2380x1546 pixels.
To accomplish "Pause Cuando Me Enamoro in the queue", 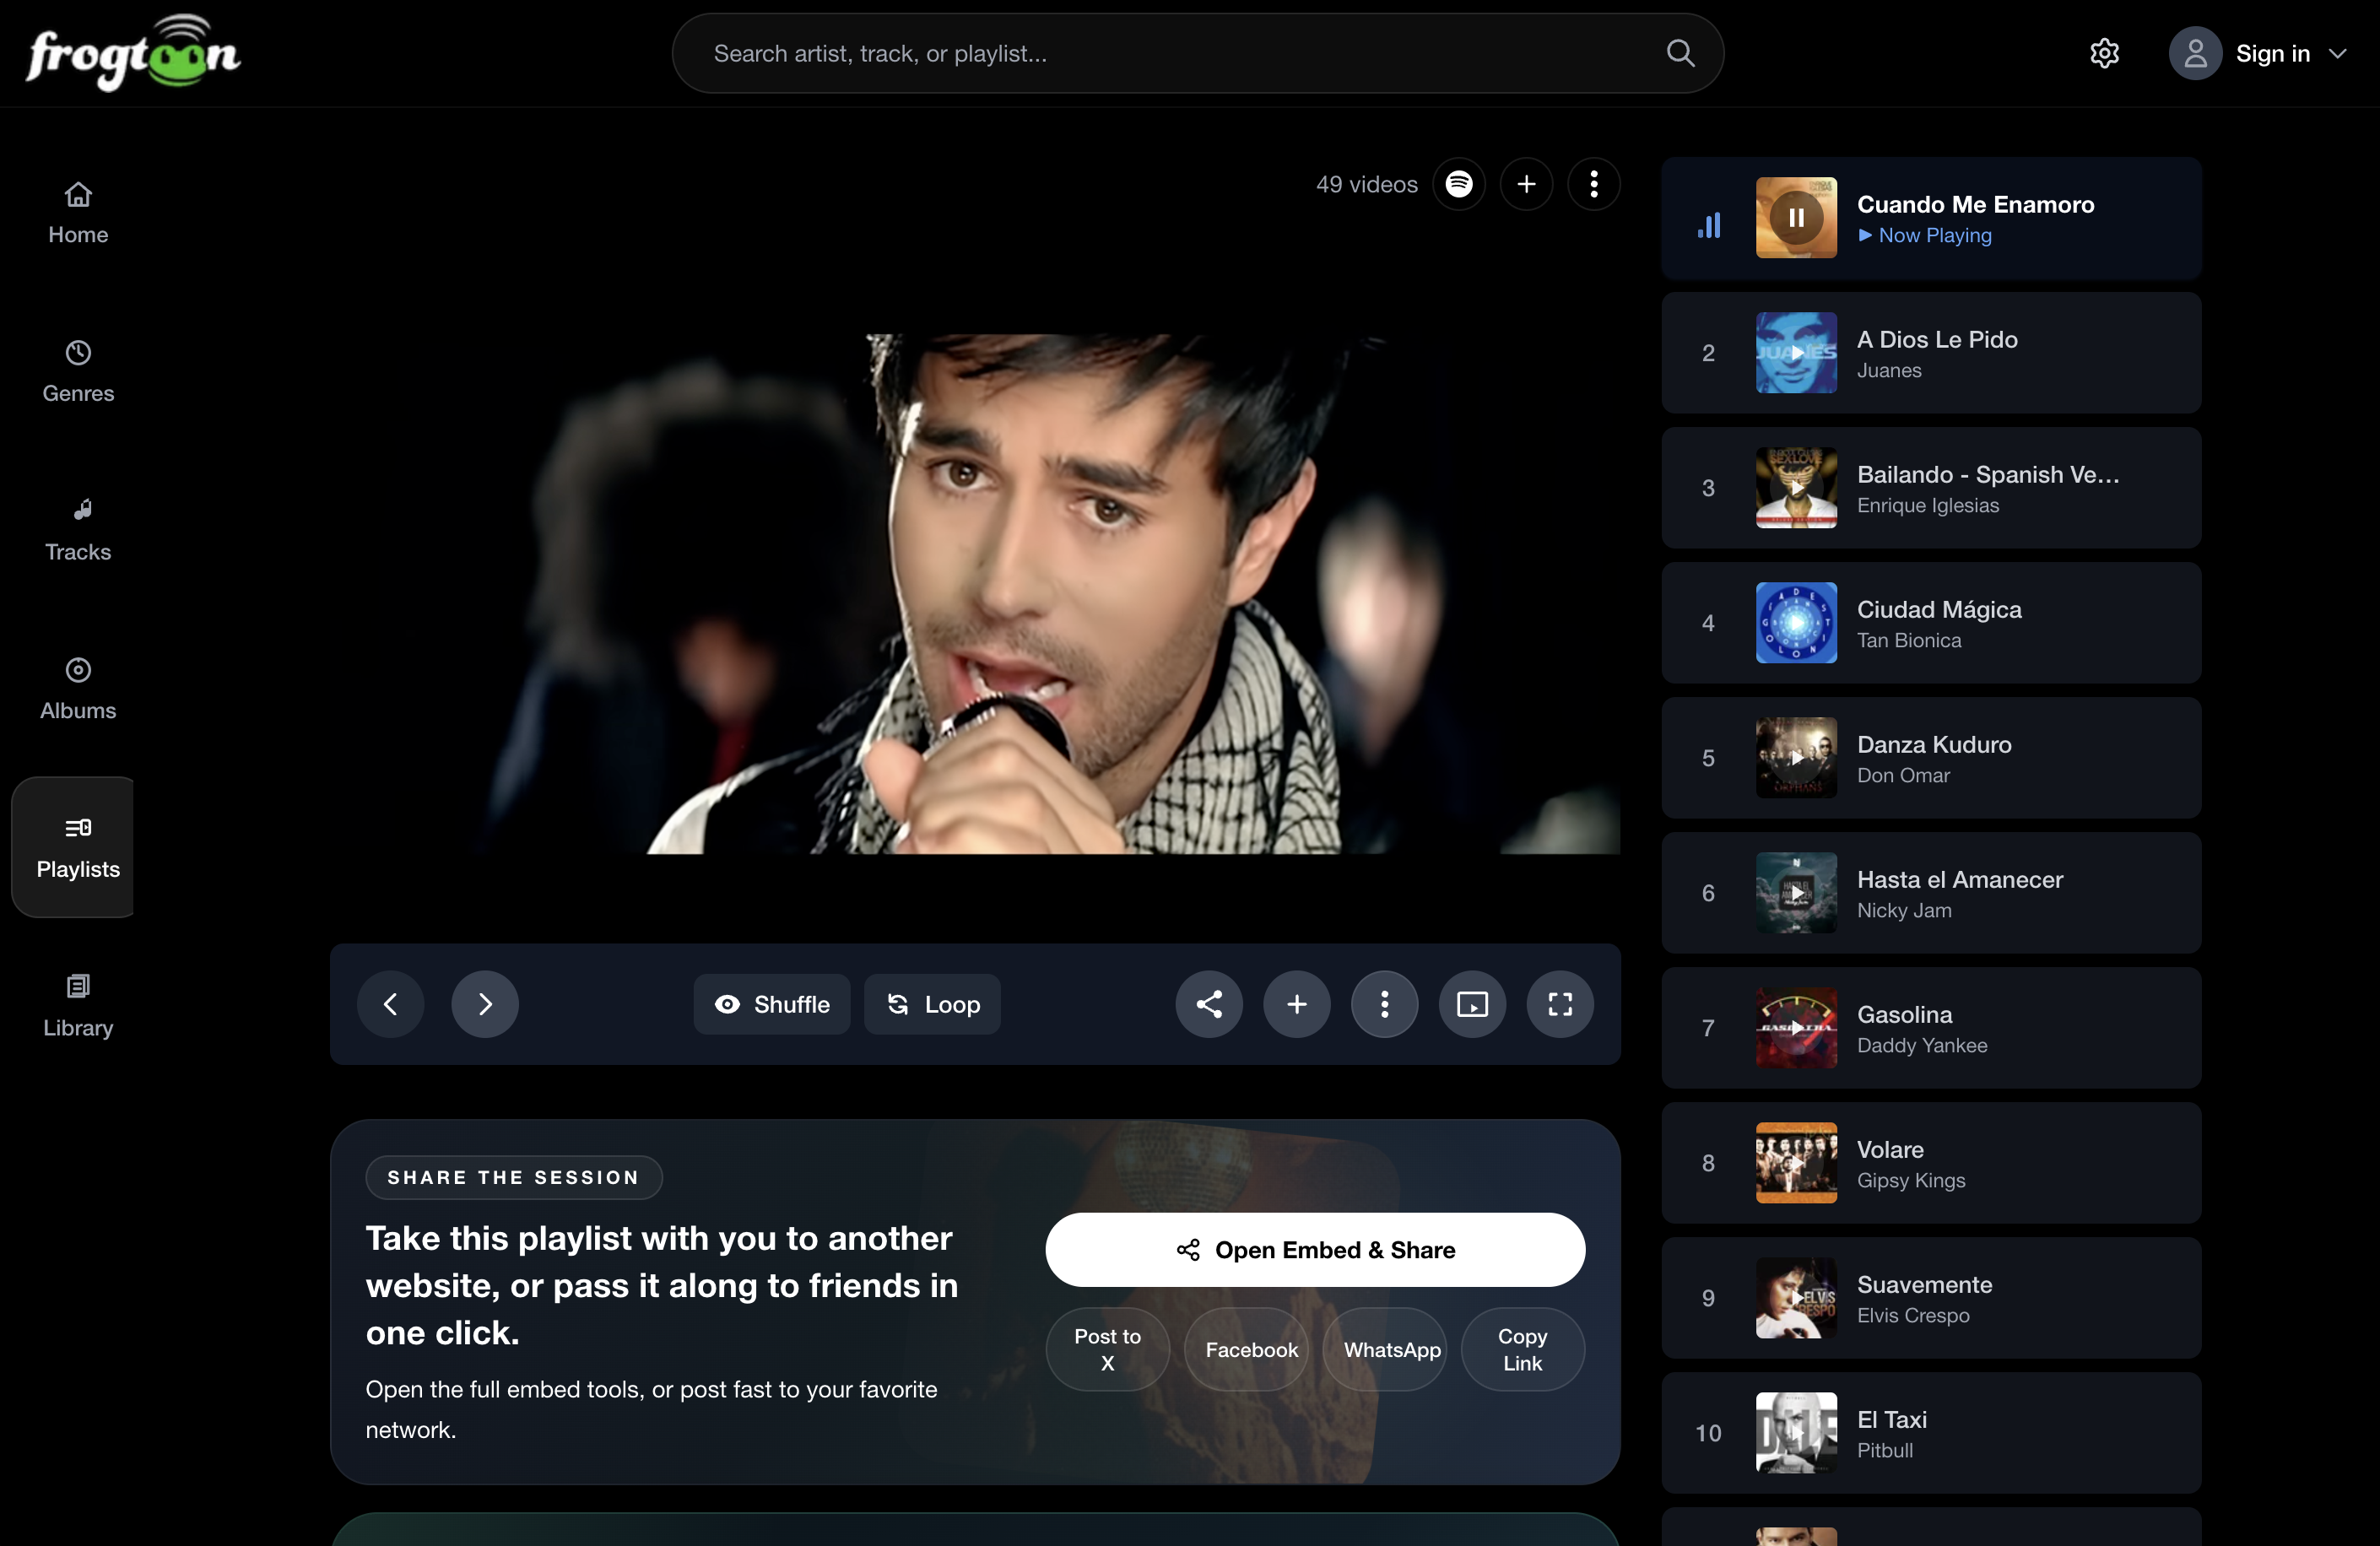I will 1796,218.
